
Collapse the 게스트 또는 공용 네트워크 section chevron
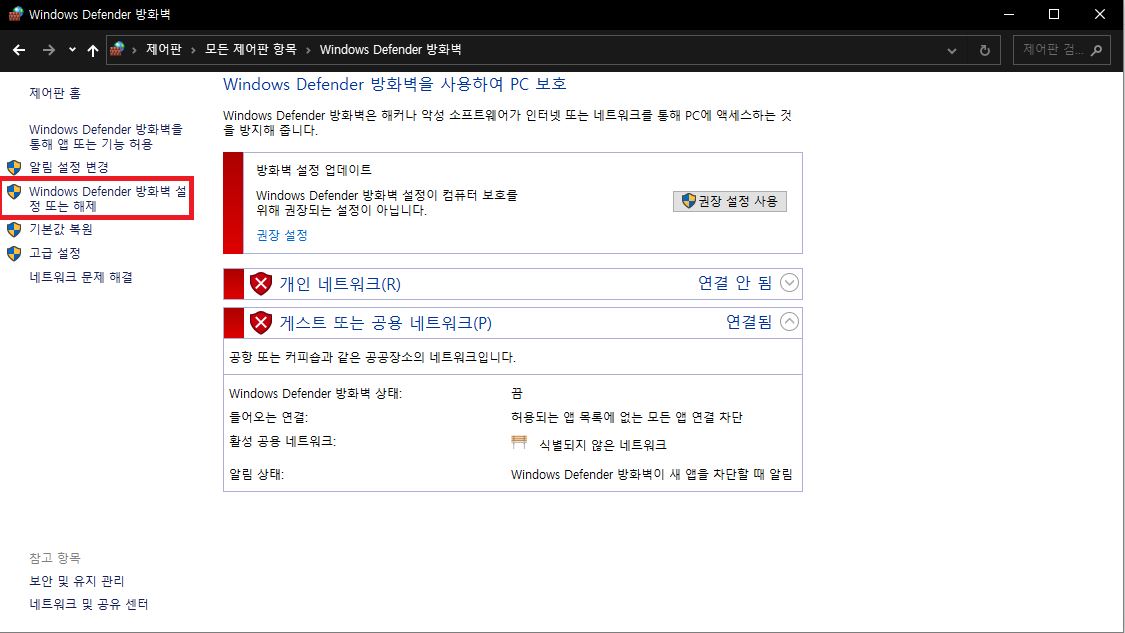click(789, 322)
